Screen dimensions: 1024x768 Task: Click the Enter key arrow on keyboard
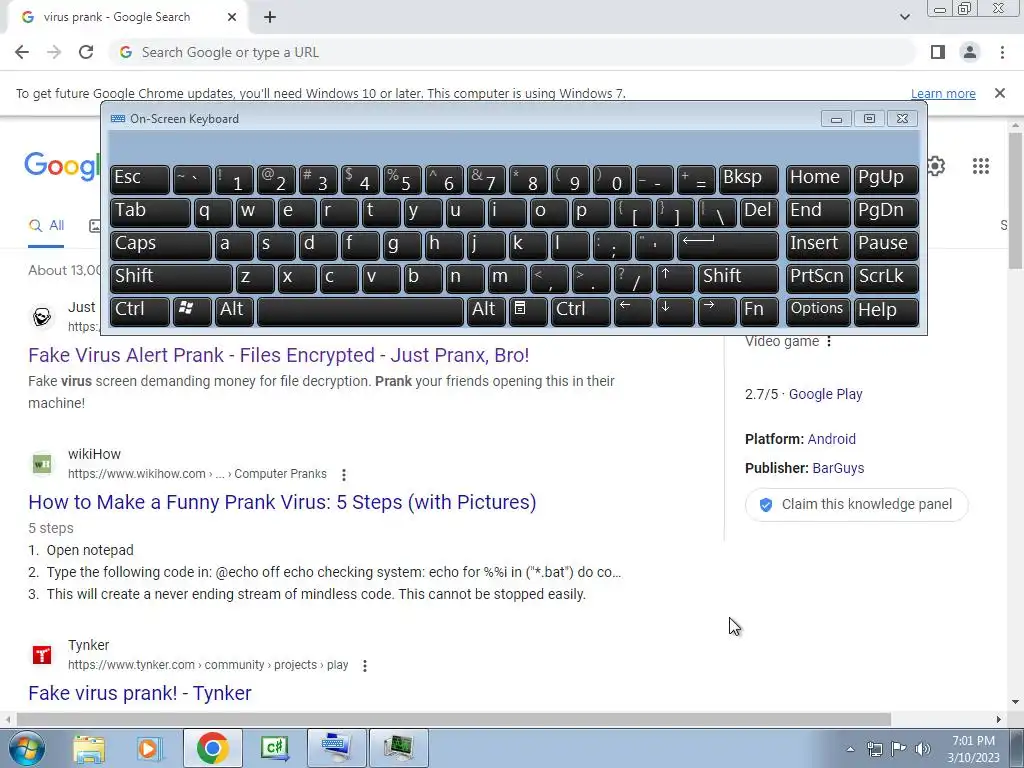click(728, 244)
